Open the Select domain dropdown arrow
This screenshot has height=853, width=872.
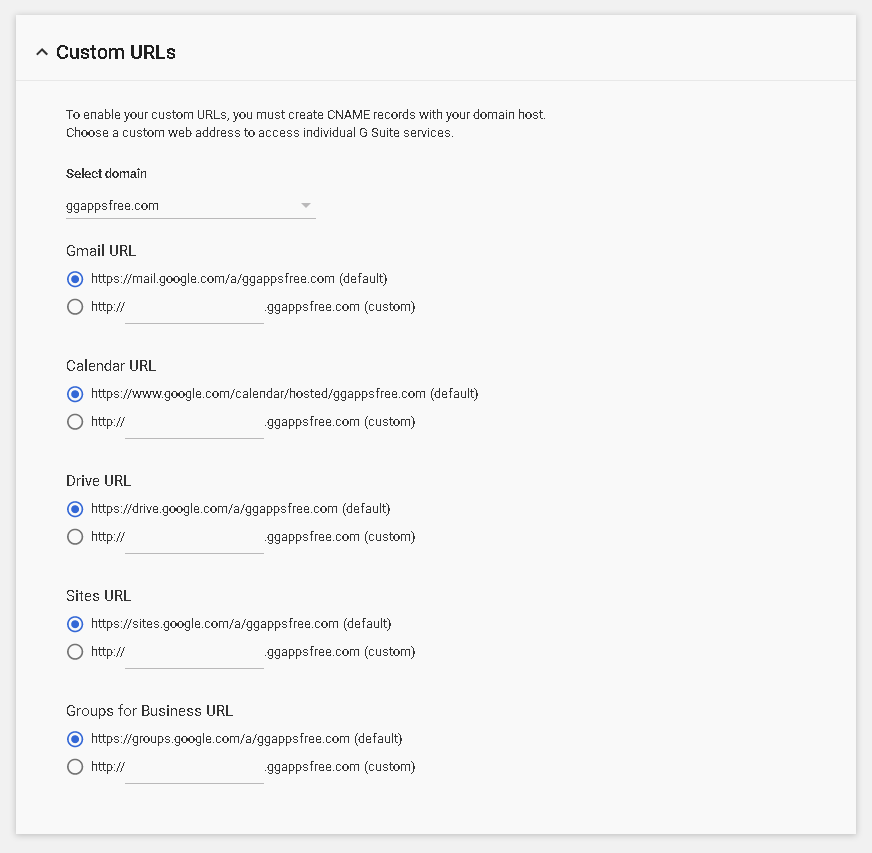(x=305, y=206)
